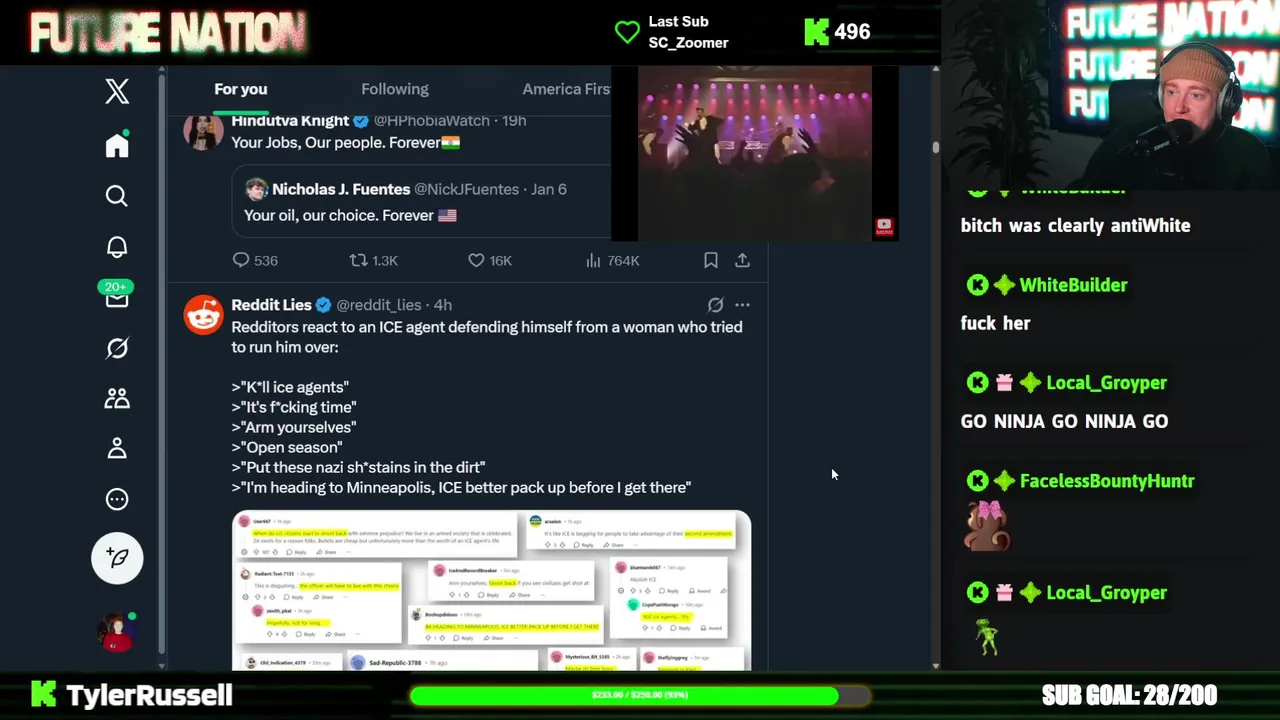This screenshot has height=720, width=1280.
Task: Click the 19h timestamp on Hindutva post
Action: coord(514,120)
